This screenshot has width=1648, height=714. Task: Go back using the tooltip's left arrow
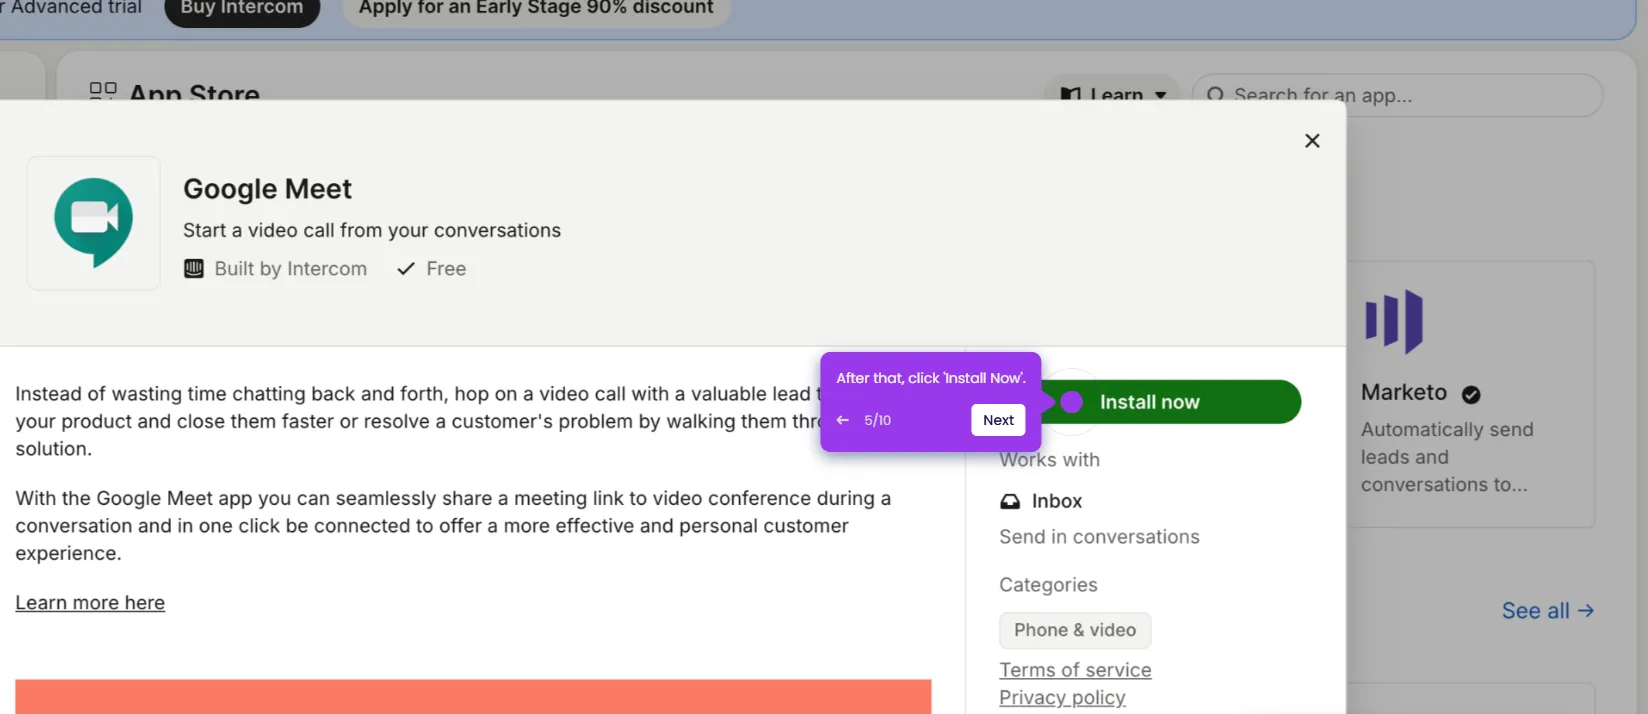(843, 420)
